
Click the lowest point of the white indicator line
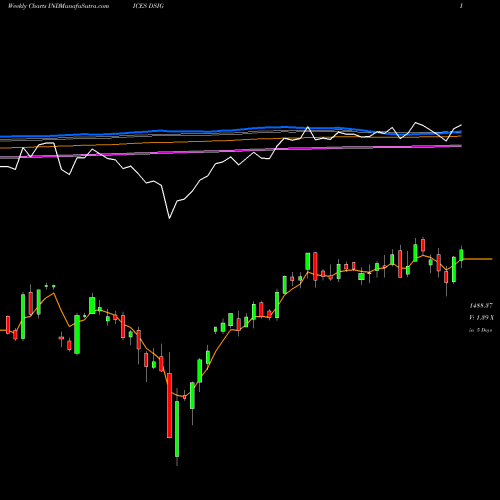pyautogui.click(x=169, y=218)
